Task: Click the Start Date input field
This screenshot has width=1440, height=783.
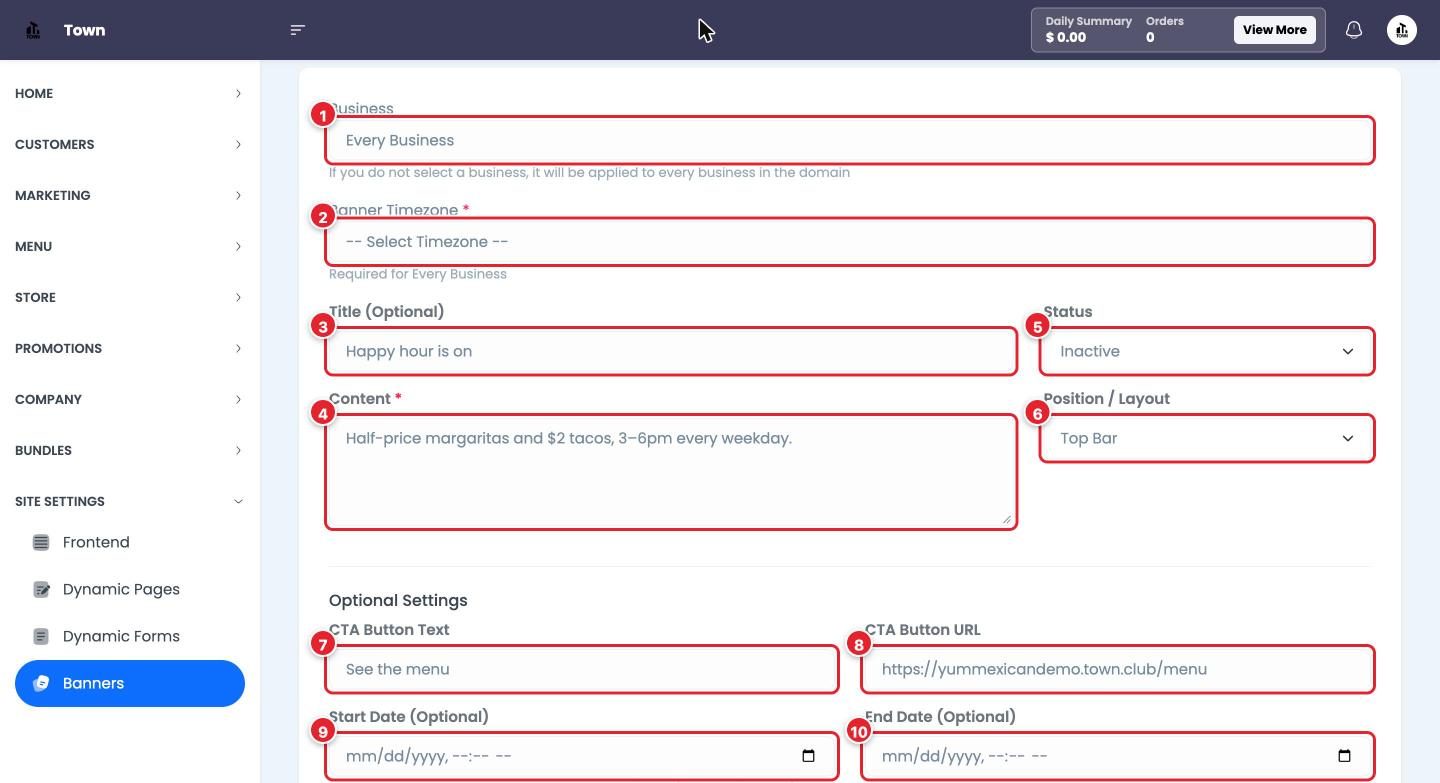Action: (582, 756)
